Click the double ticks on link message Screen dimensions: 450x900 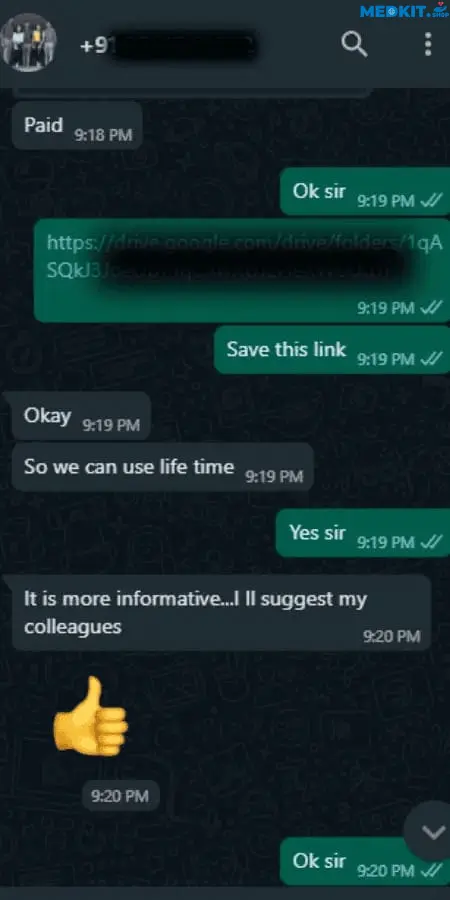[x=431, y=308]
